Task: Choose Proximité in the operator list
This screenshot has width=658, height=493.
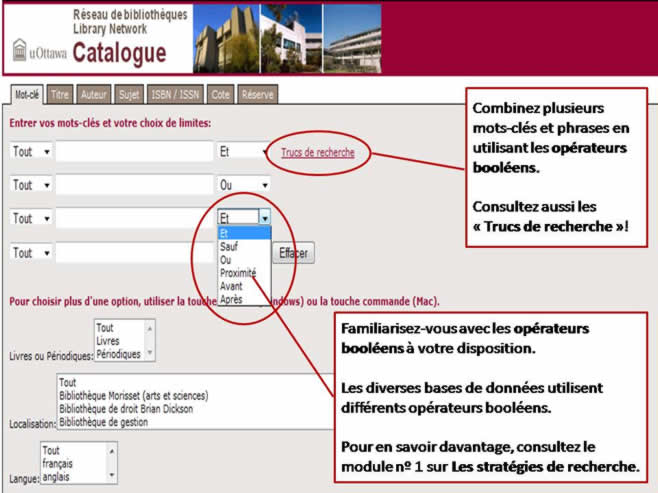Action: (x=244, y=273)
